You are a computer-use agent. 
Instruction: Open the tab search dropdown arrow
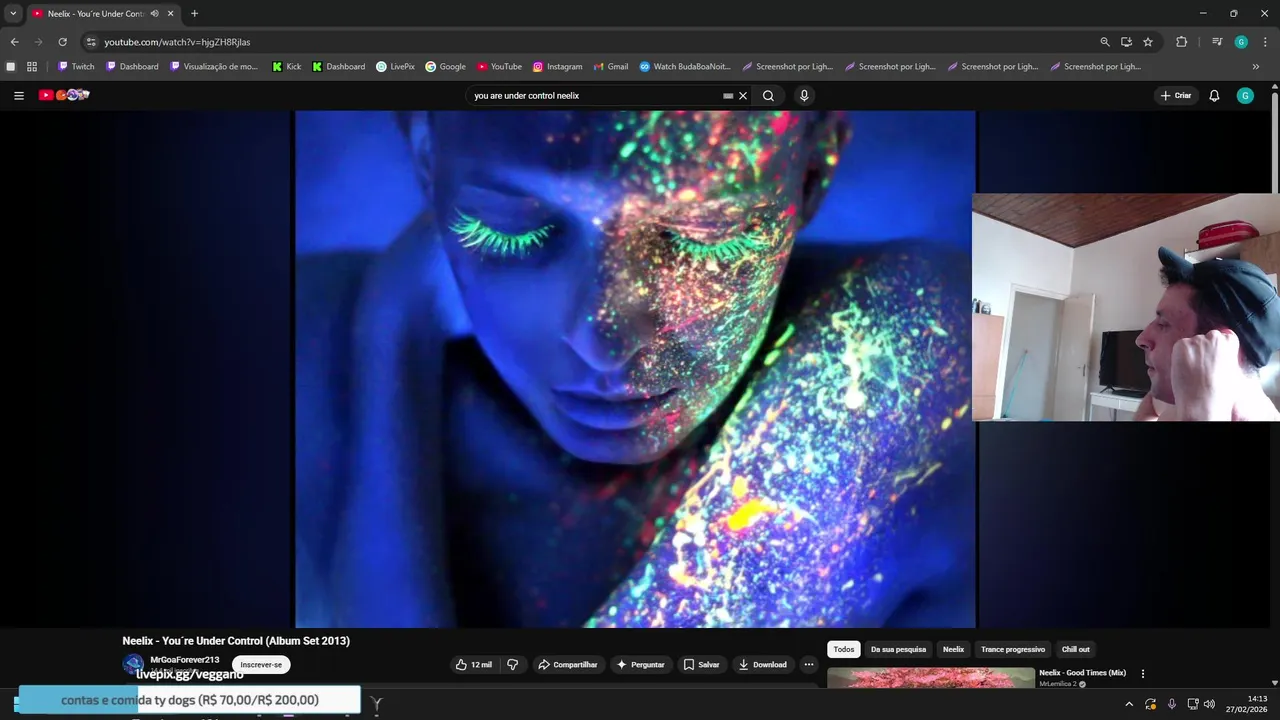coord(13,14)
